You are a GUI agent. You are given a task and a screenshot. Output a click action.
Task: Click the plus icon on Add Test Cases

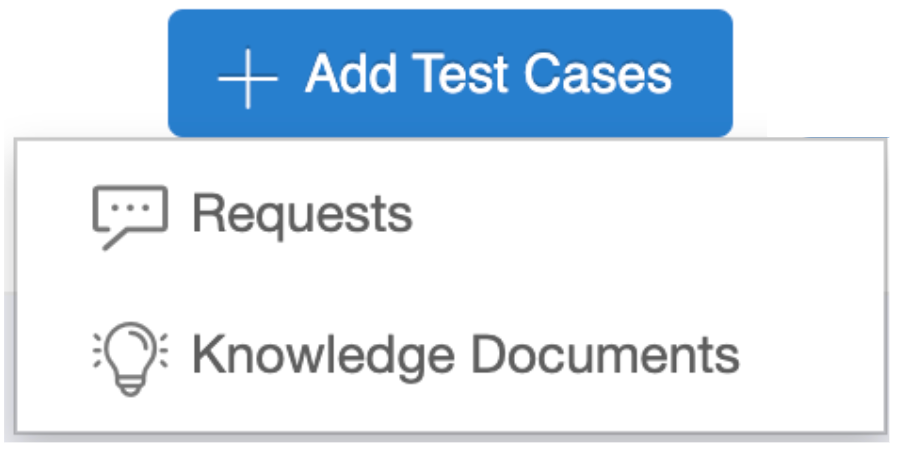247,76
